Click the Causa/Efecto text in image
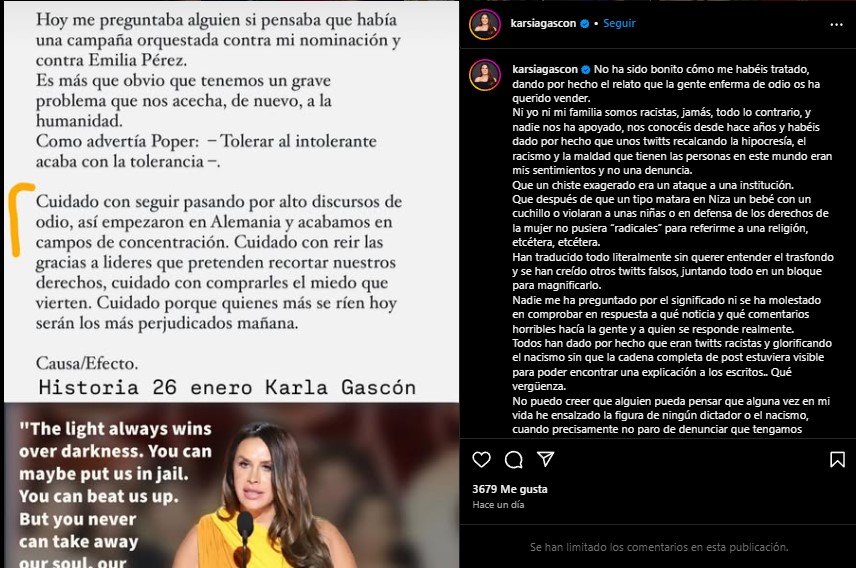856x568 pixels. coord(87,363)
